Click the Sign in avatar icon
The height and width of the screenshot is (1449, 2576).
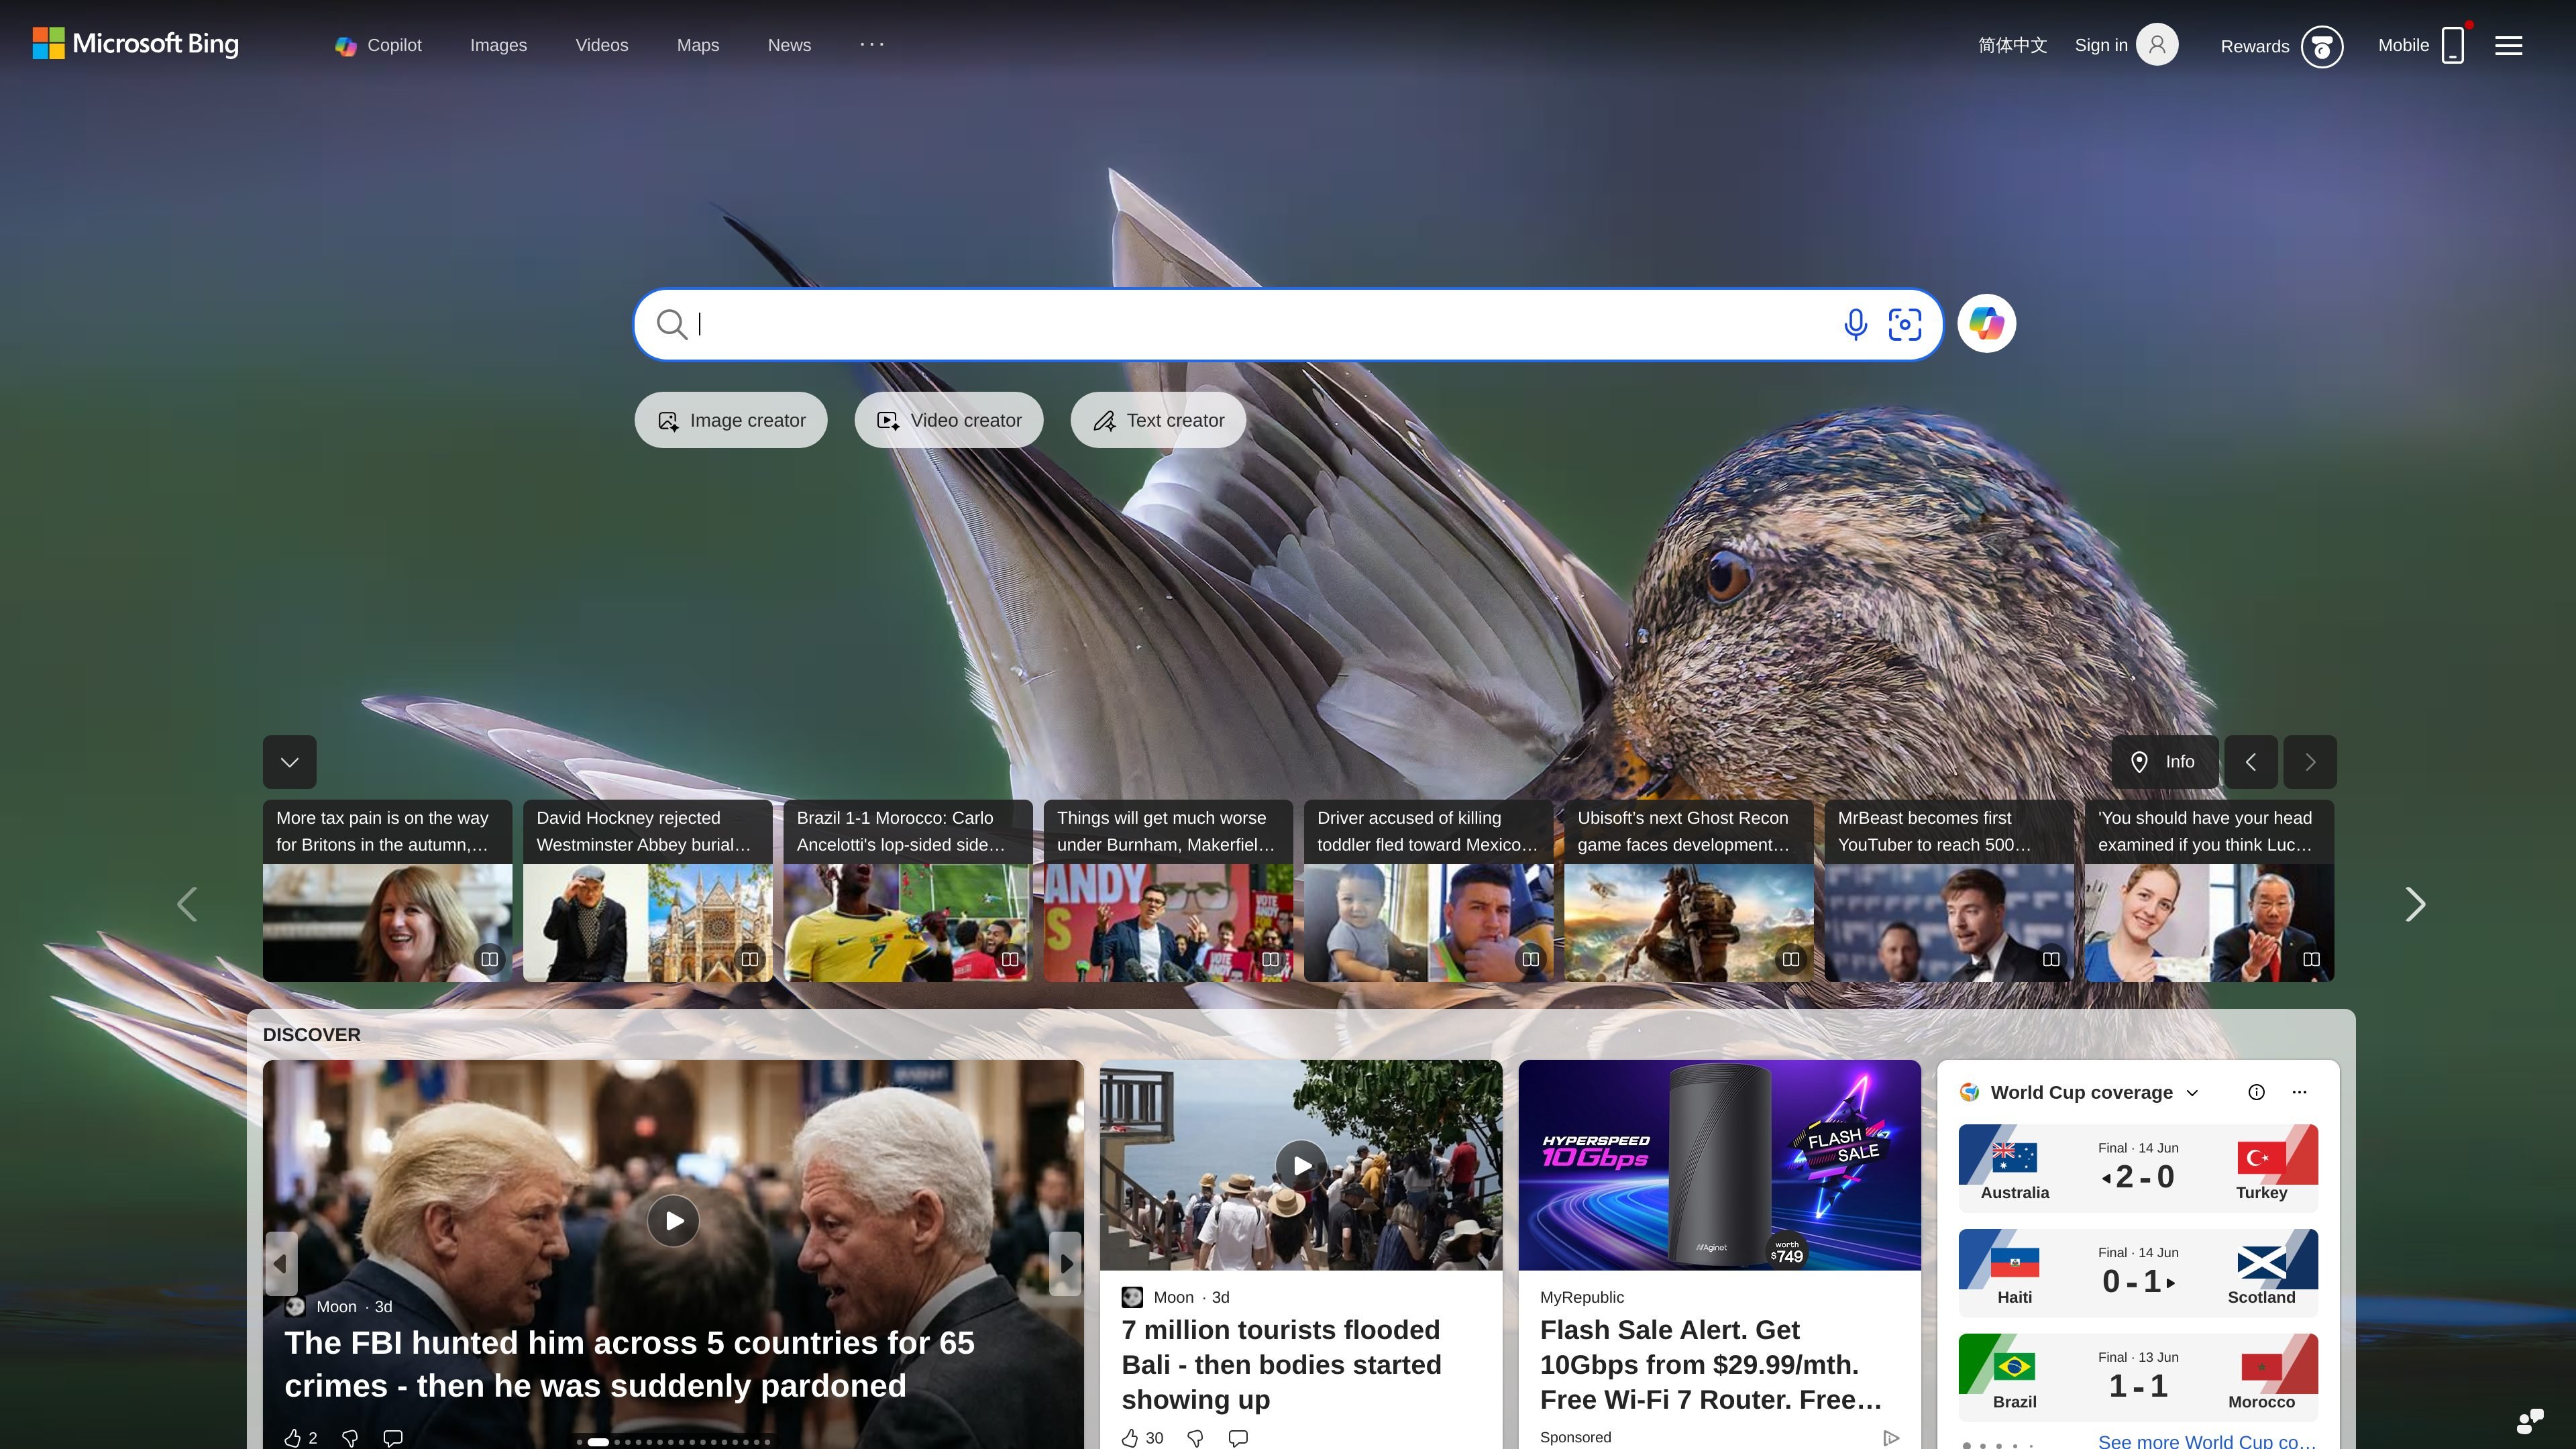tap(2157, 45)
